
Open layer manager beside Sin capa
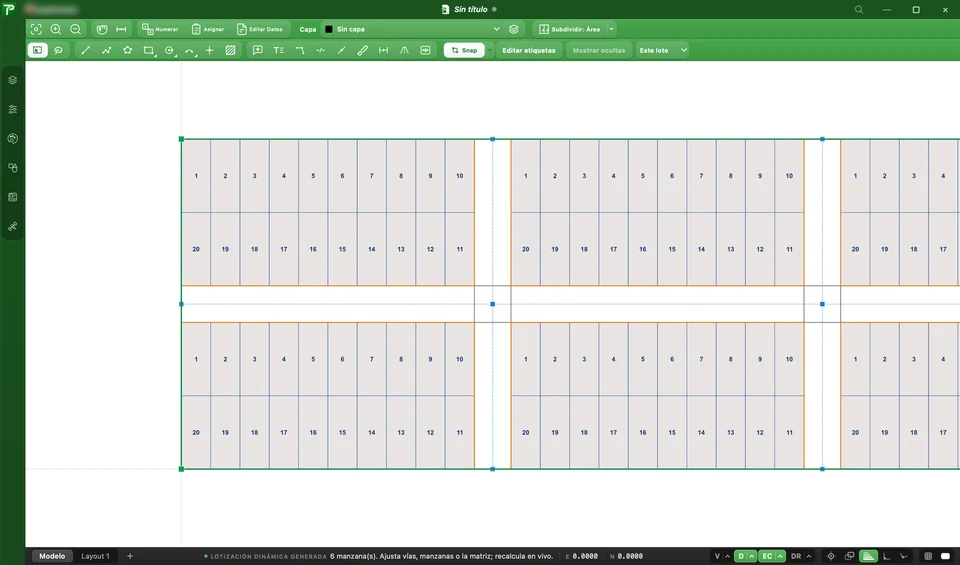pos(514,29)
